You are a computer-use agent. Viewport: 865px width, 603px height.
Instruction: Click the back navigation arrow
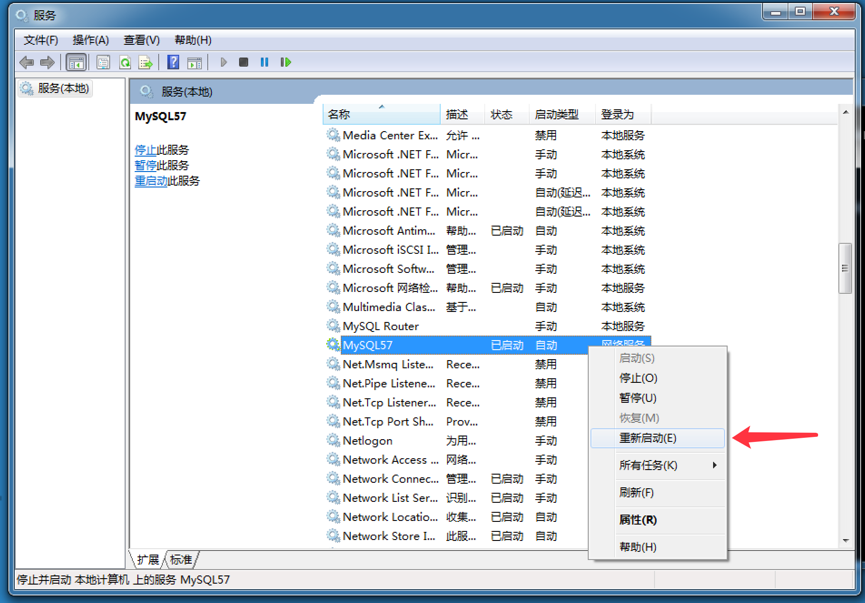27,62
